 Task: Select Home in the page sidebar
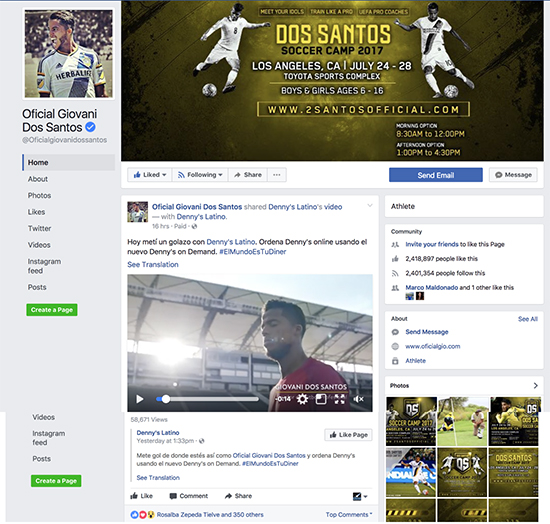pyautogui.click(x=69, y=162)
